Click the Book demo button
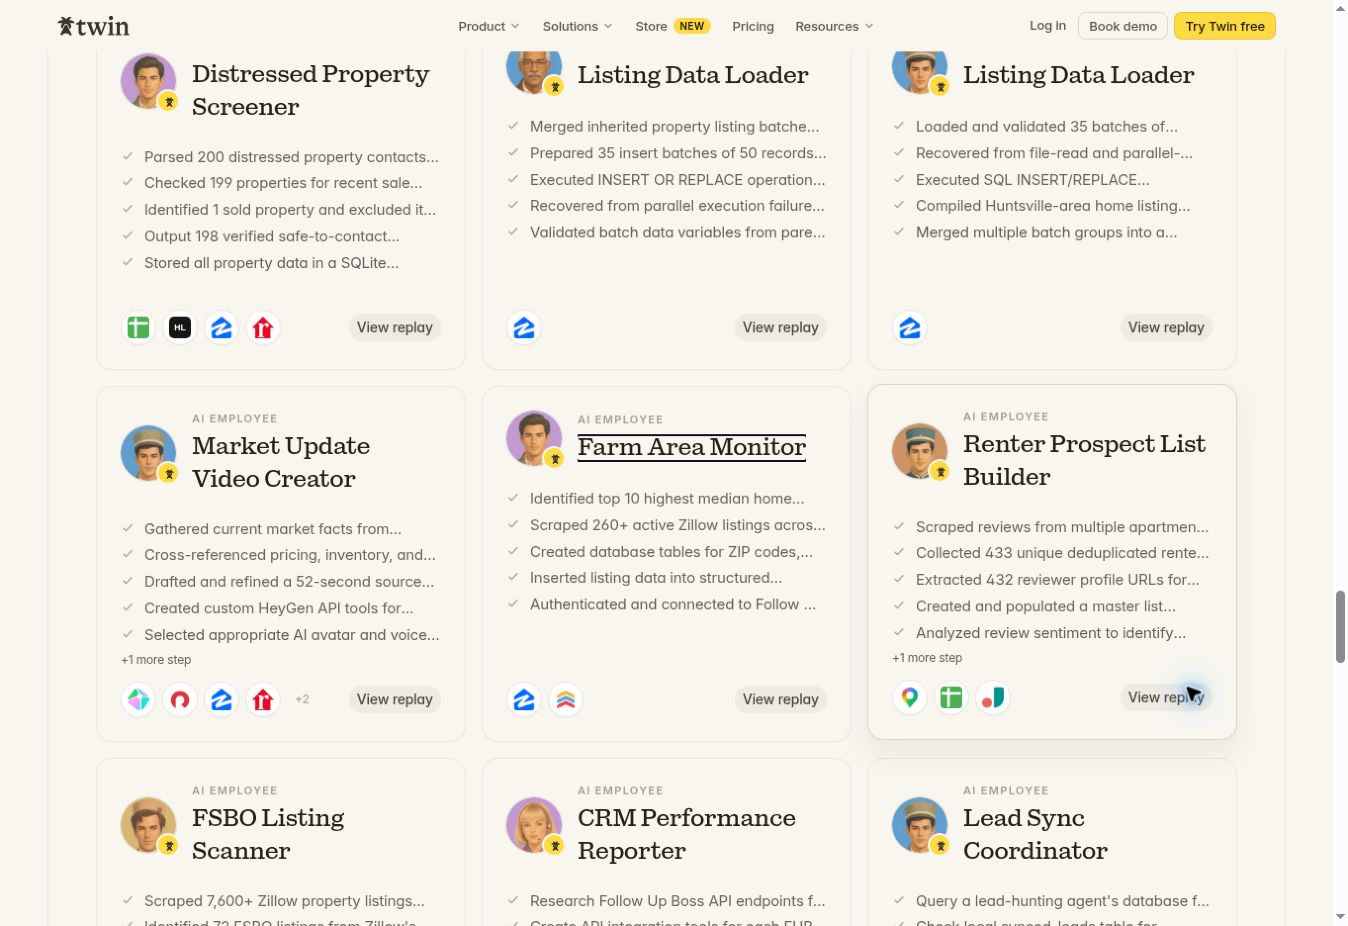Viewport: 1348px width, 926px height. (x=1123, y=26)
